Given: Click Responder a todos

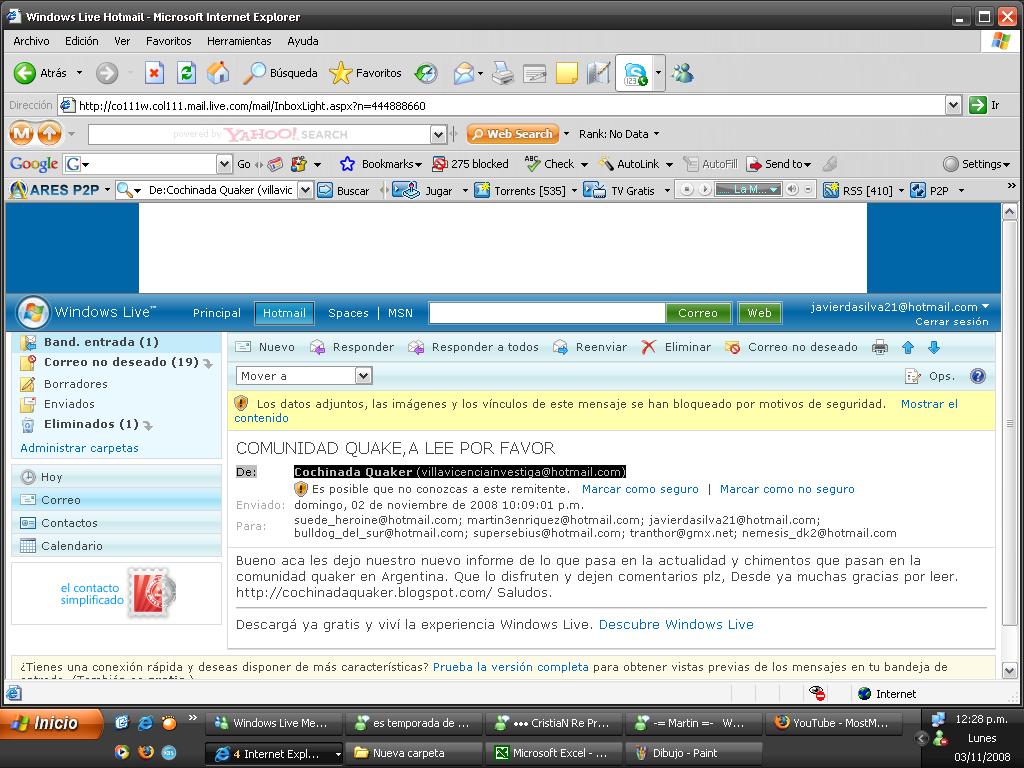Looking at the screenshot, I should tap(473, 347).
